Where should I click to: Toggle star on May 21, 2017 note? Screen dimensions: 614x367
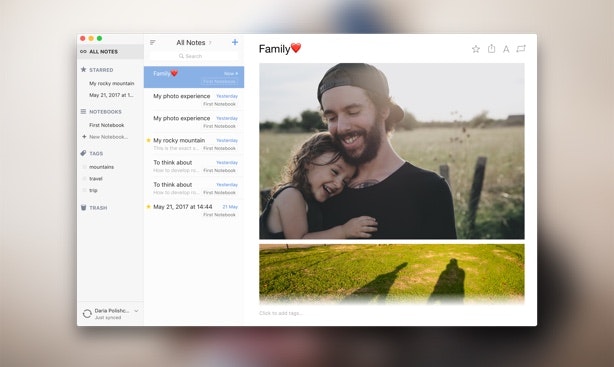[x=148, y=206]
